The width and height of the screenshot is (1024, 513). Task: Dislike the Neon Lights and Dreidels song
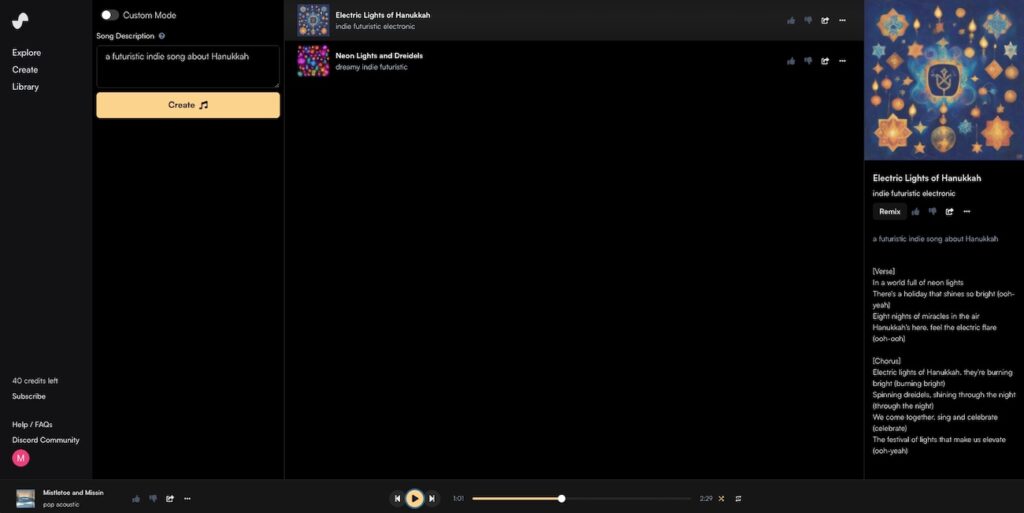808,61
